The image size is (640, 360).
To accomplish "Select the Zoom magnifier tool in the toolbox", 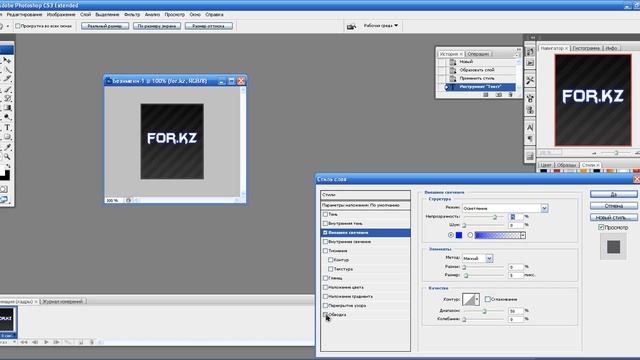I will (x=7, y=157).
